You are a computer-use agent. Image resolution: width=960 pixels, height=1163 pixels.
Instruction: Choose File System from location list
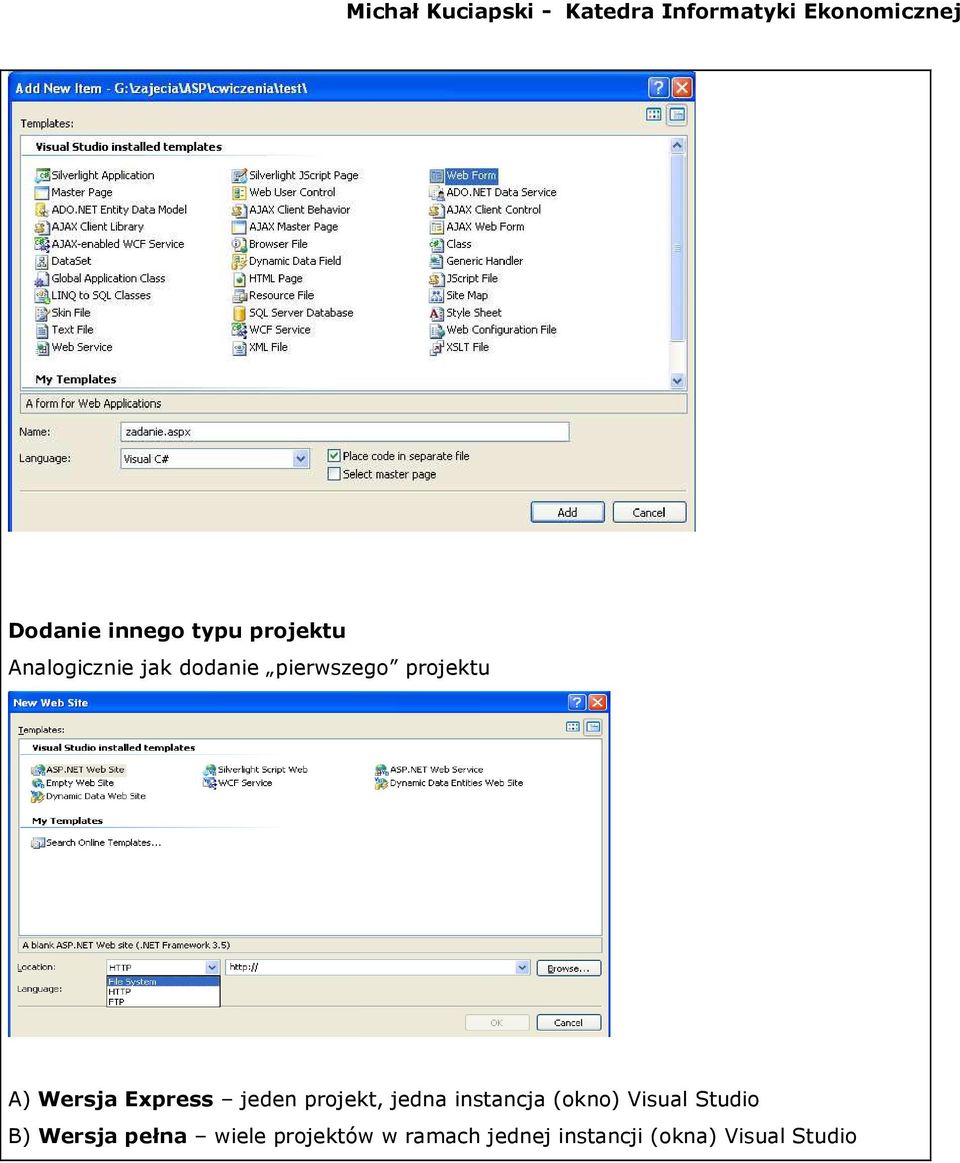click(163, 981)
